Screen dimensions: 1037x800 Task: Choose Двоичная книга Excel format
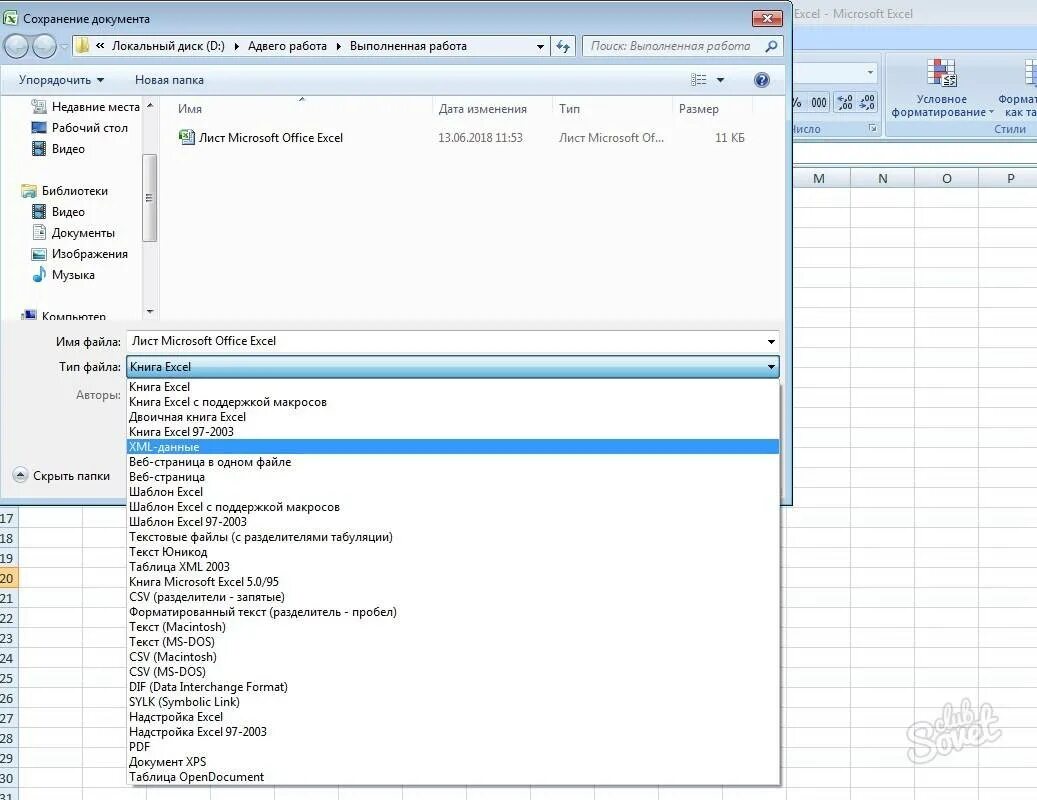click(453, 417)
